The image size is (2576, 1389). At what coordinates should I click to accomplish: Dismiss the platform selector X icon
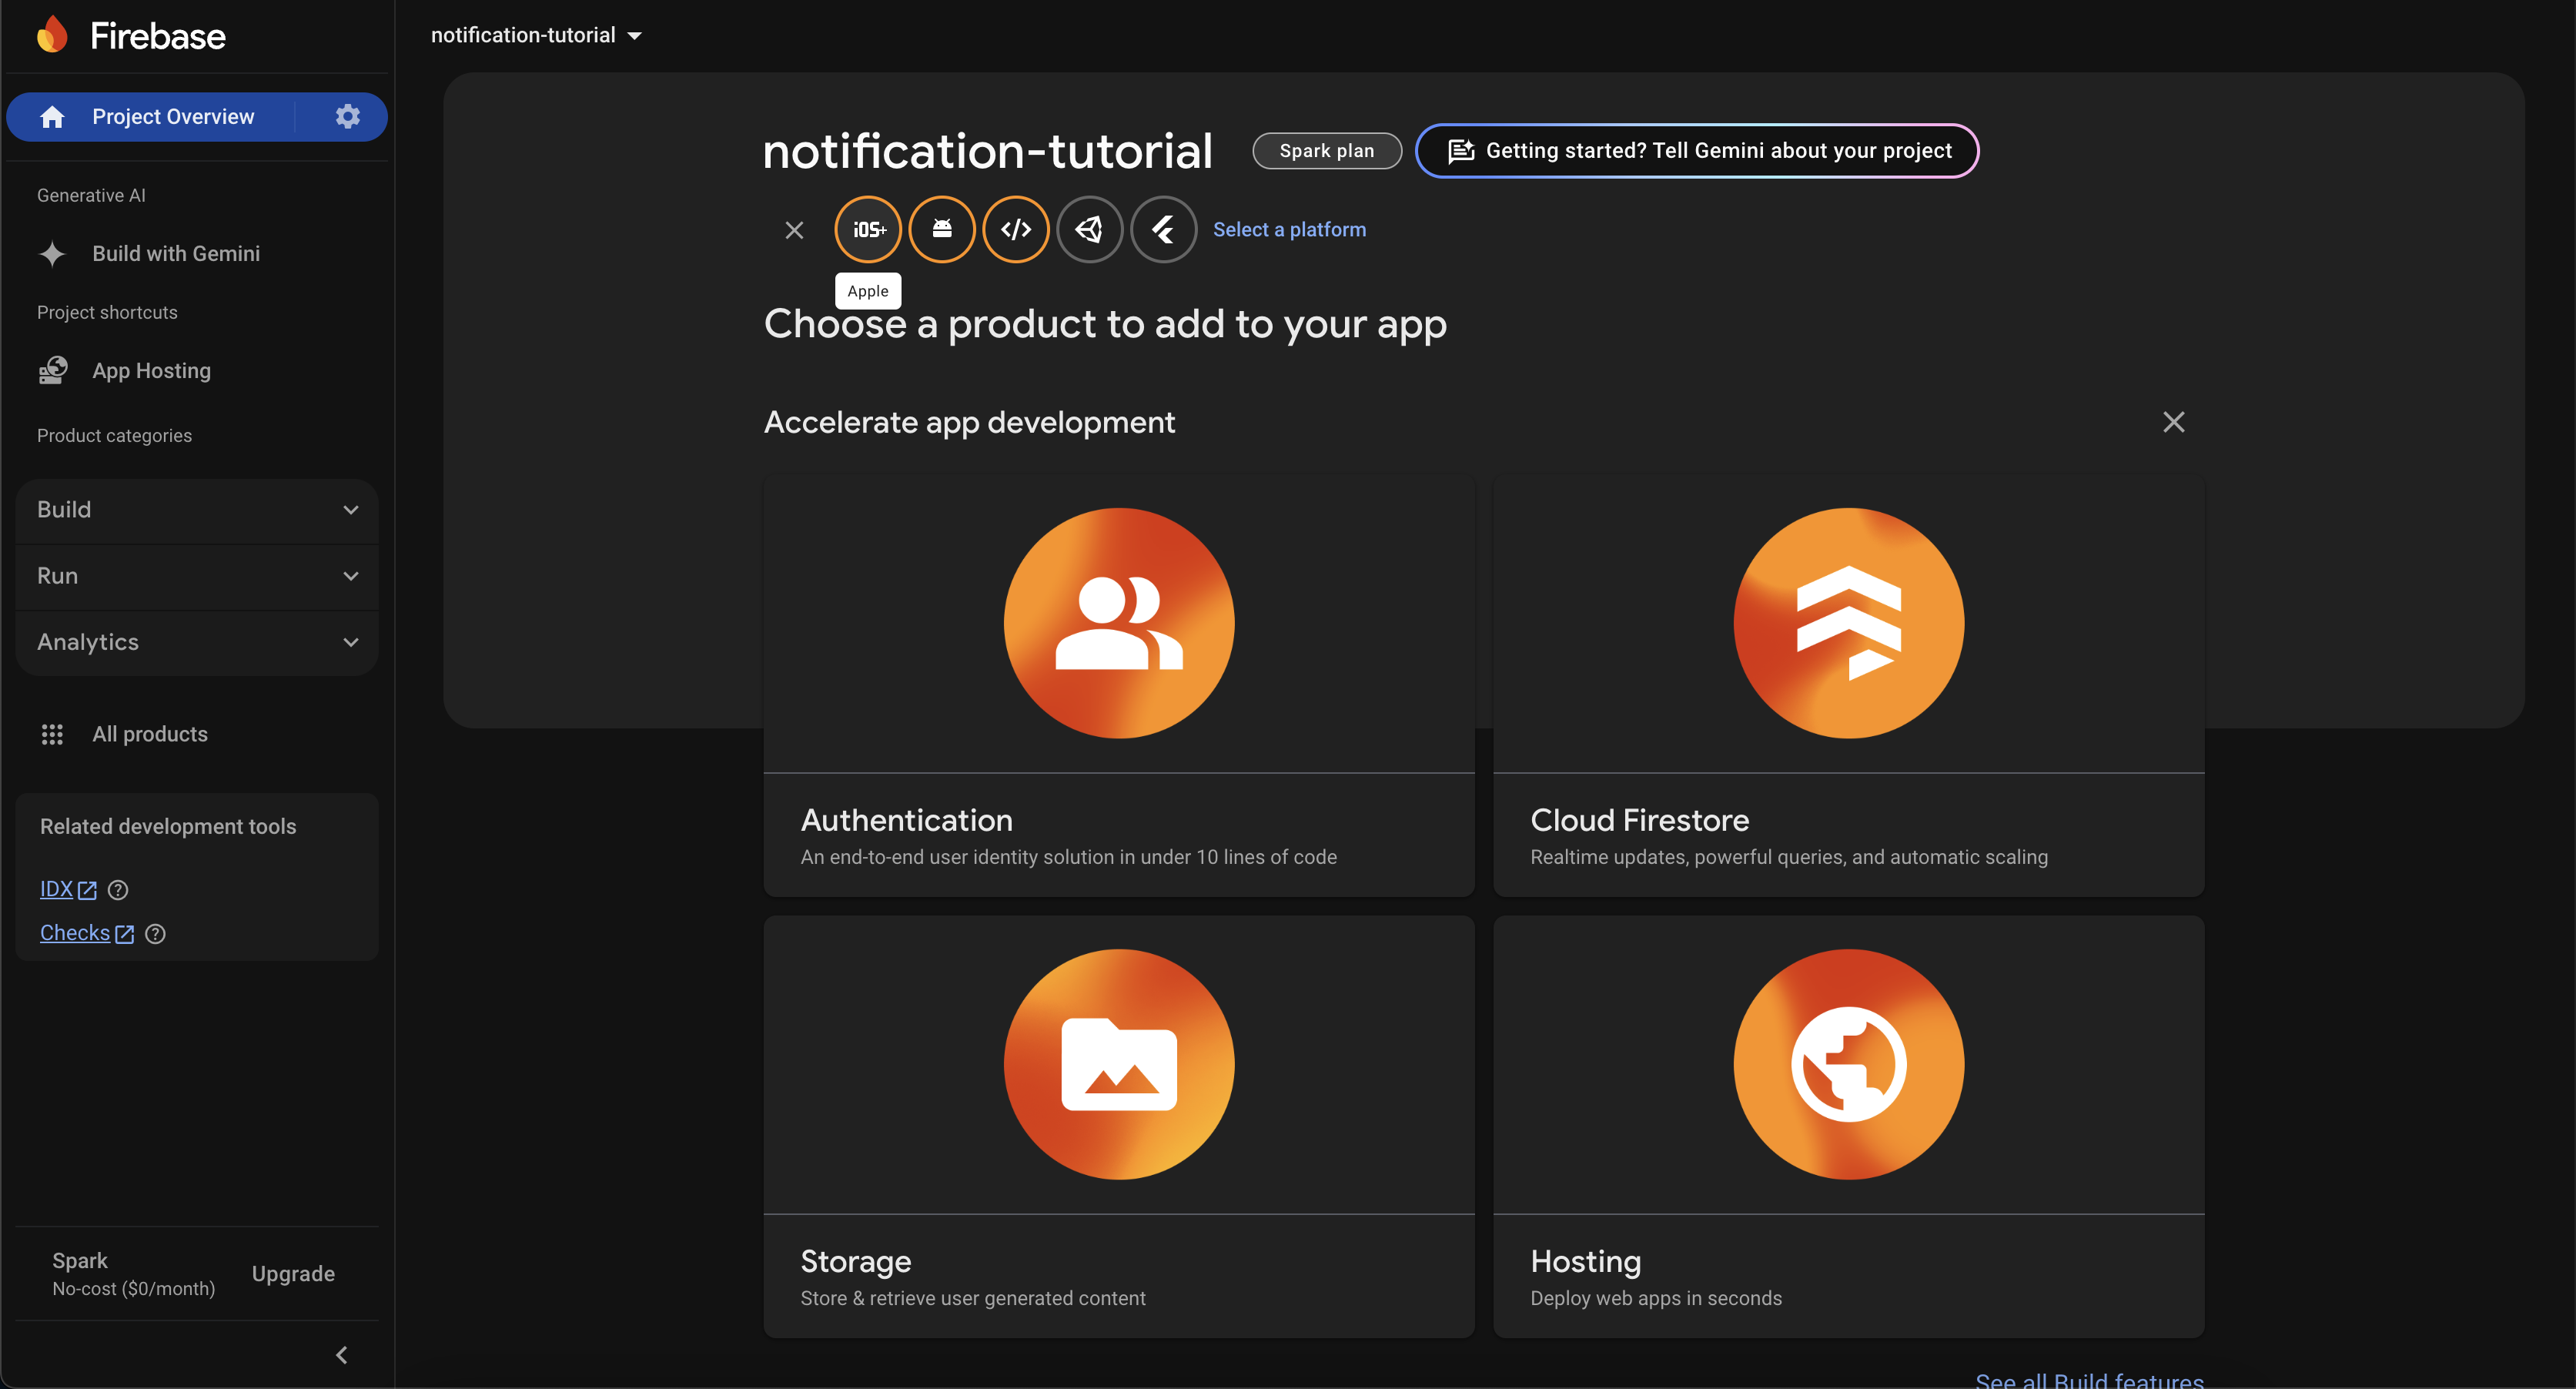tap(794, 230)
